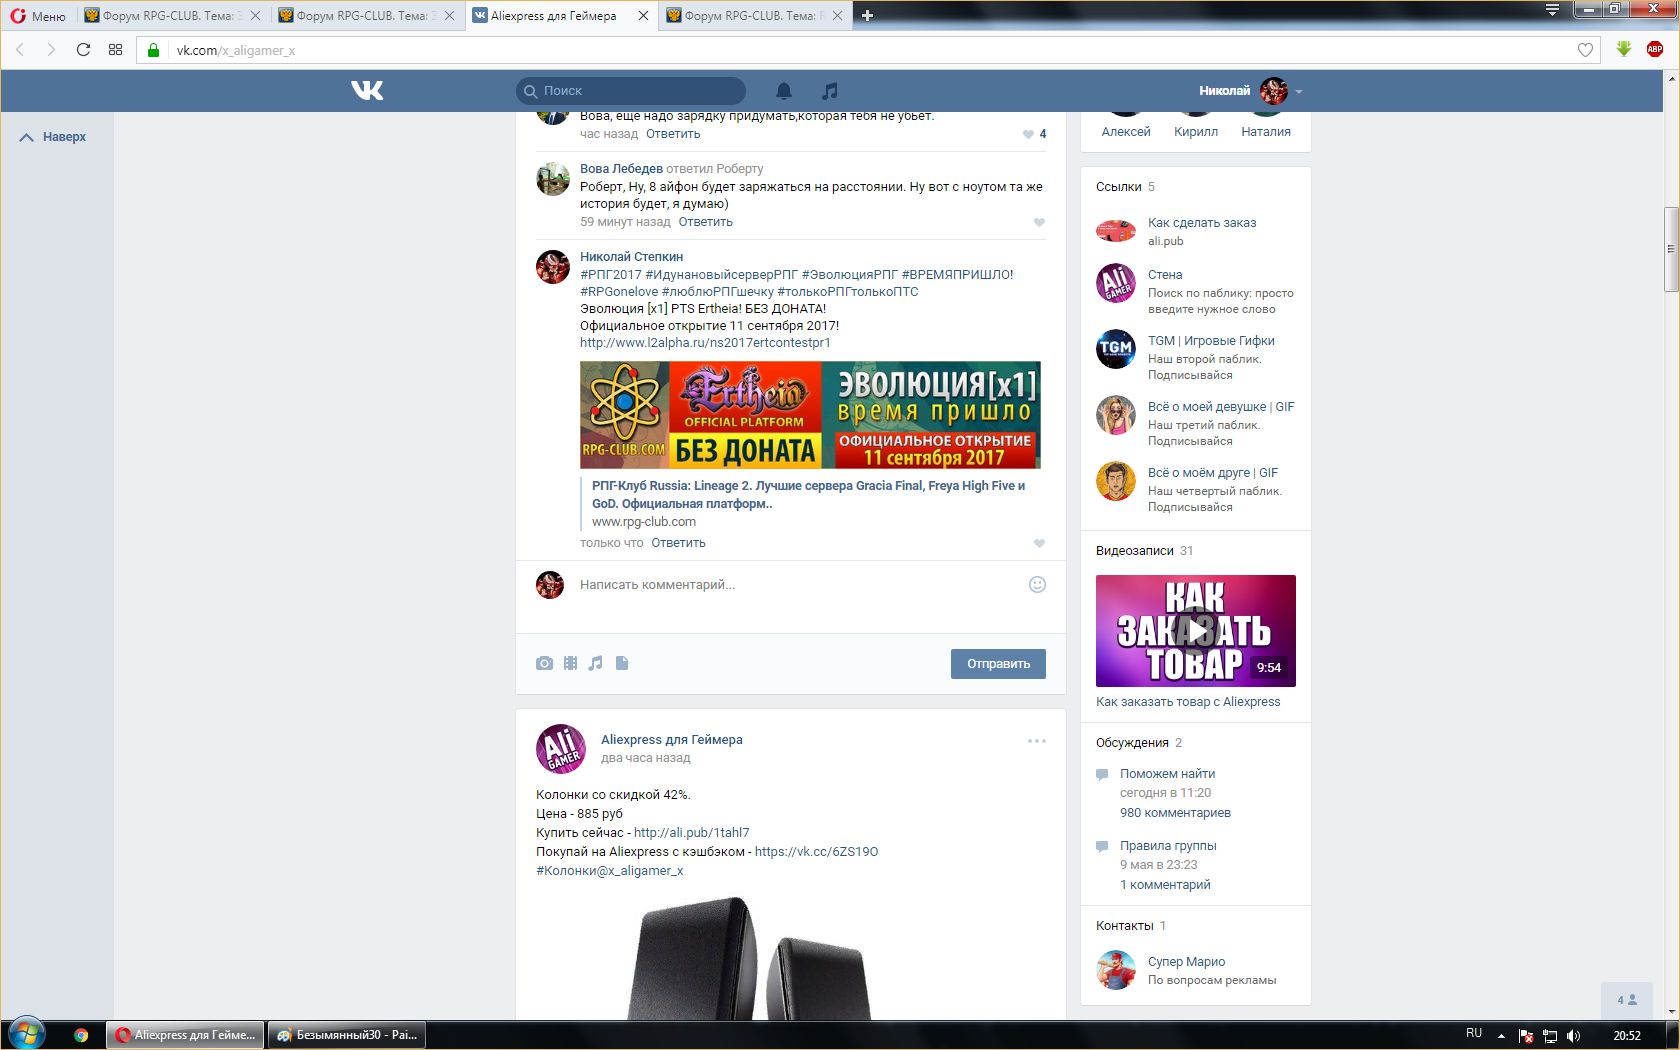This screenshot has height=1050, width=1680.
Task: Click the Отправить button
Action: coord(998,664)
